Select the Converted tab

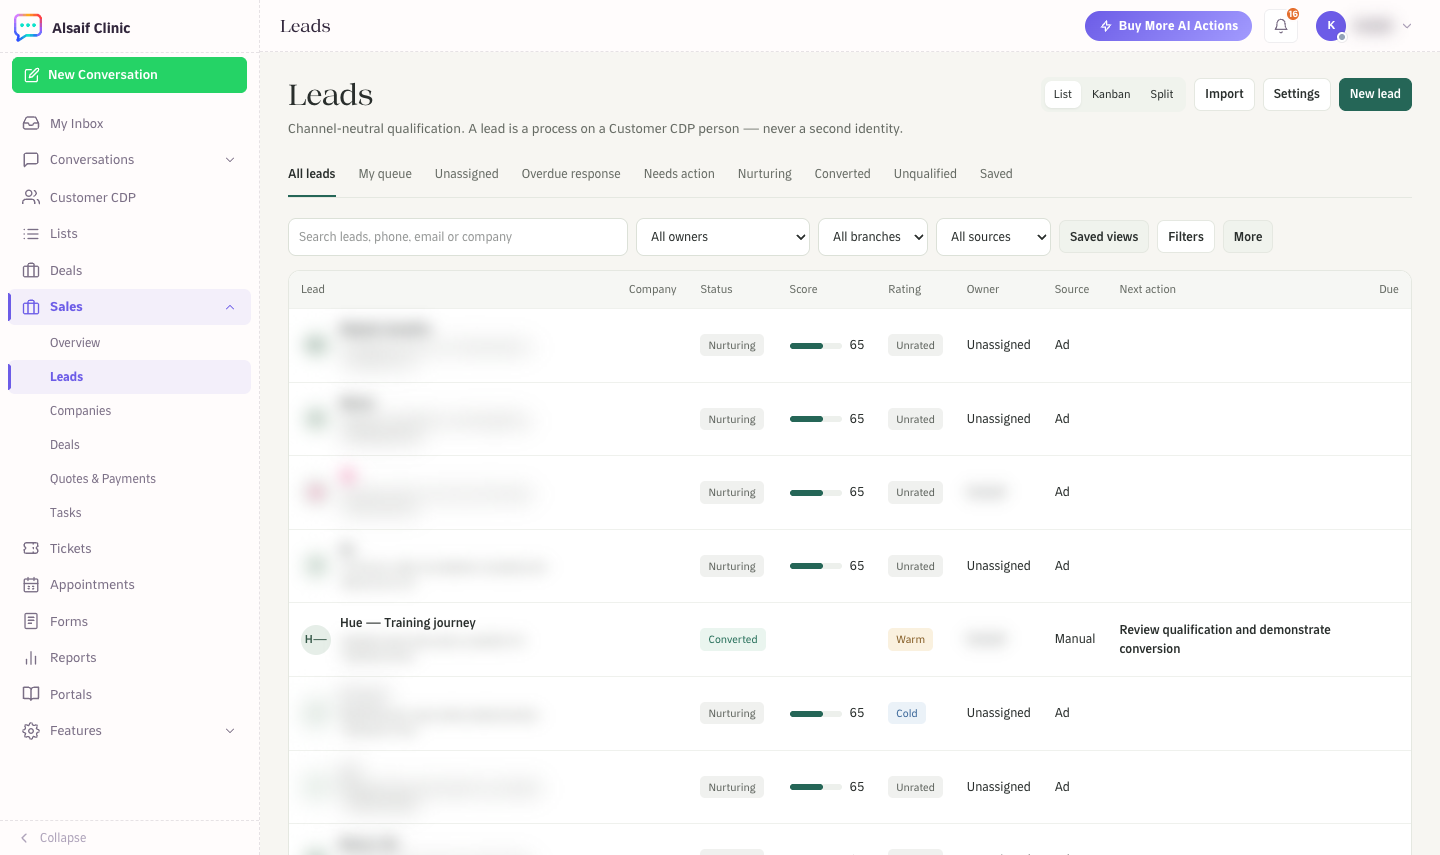[x=843, y=174]
